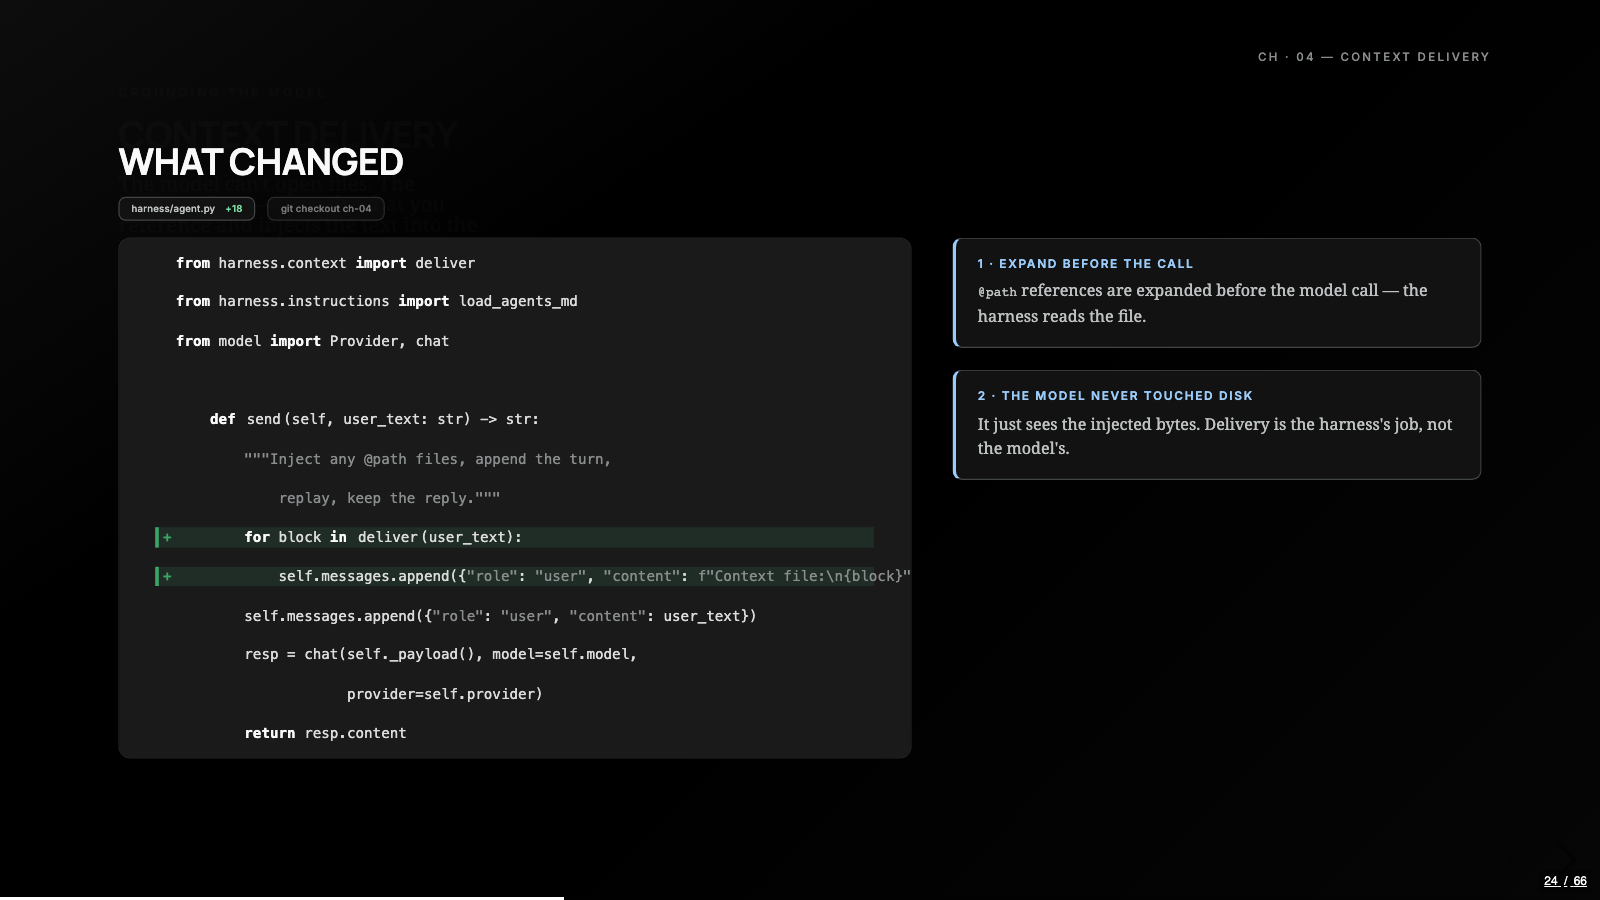This screenshot has height=900, width=1600.
Task: Click the 'It just sees the injected bytes' paragraph
Action: [1215, 436]
